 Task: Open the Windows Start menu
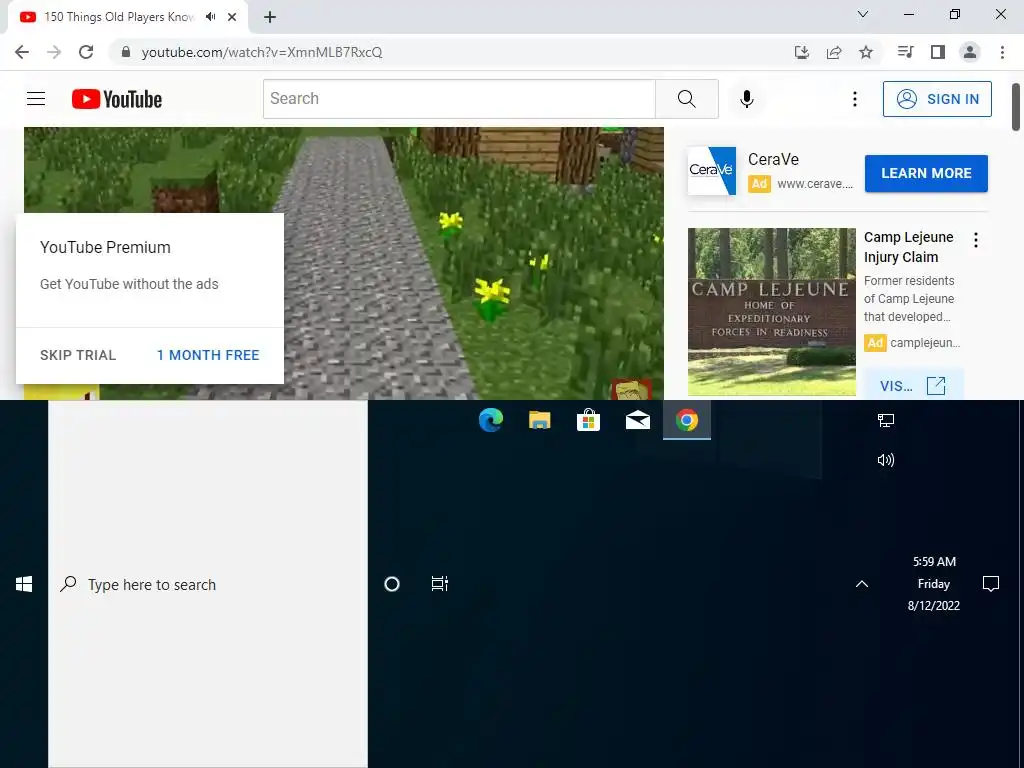(24, 584)
